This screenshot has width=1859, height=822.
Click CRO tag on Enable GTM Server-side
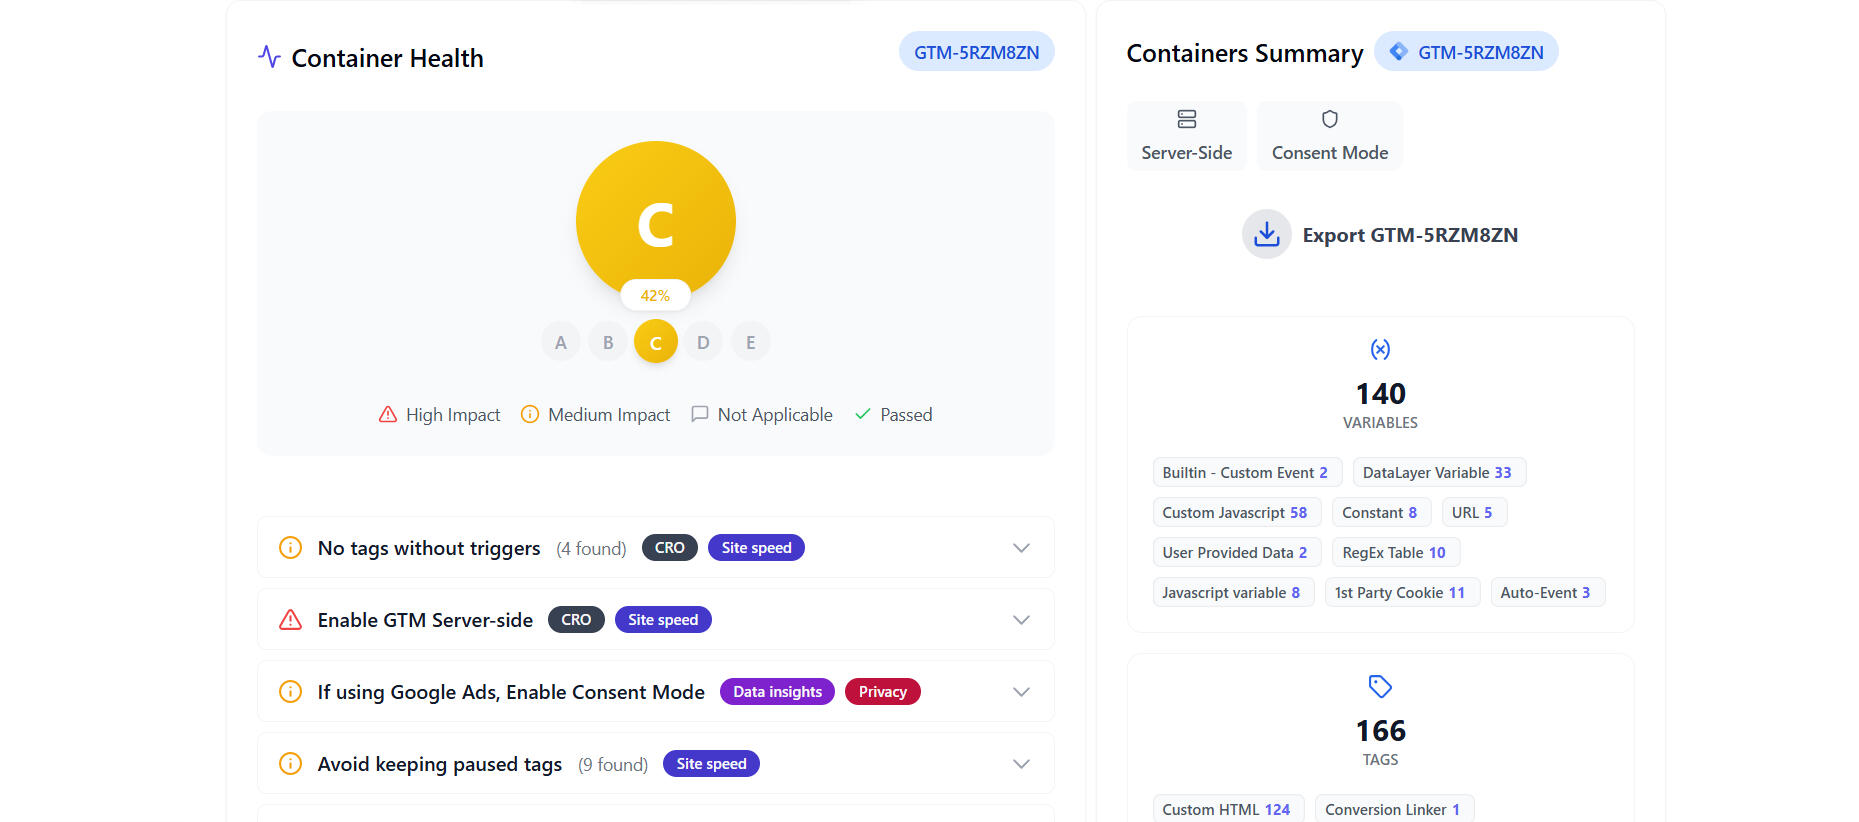pyautogui.click(x=576, y=620)
